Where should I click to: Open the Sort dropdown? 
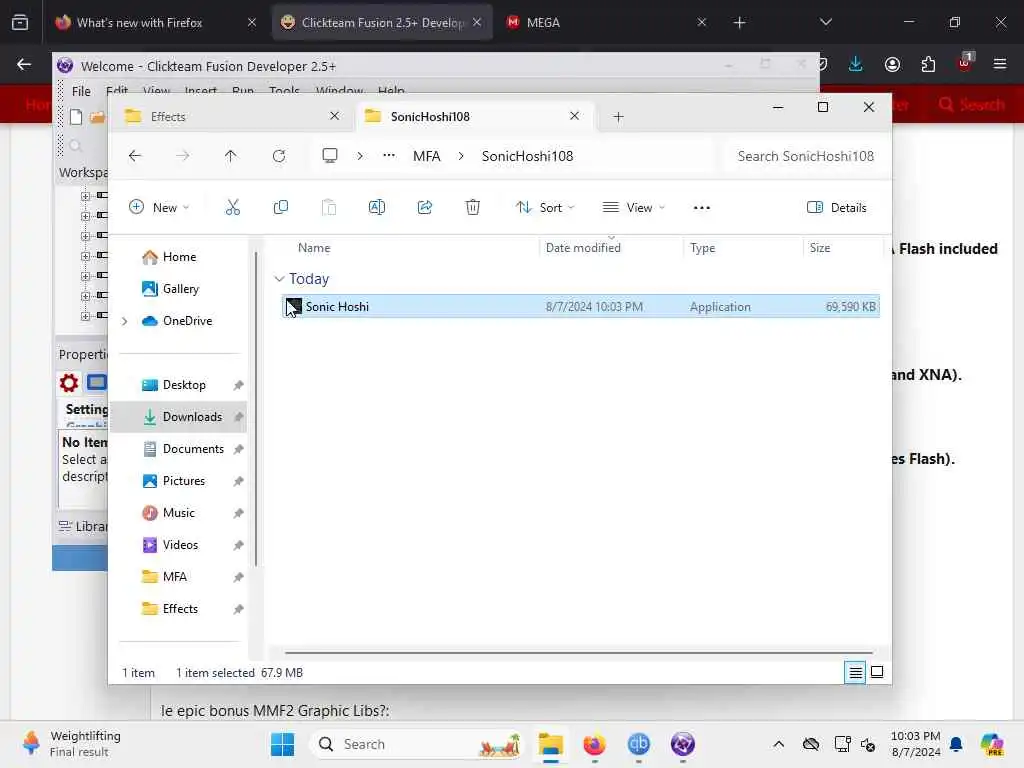coord(545,208)
